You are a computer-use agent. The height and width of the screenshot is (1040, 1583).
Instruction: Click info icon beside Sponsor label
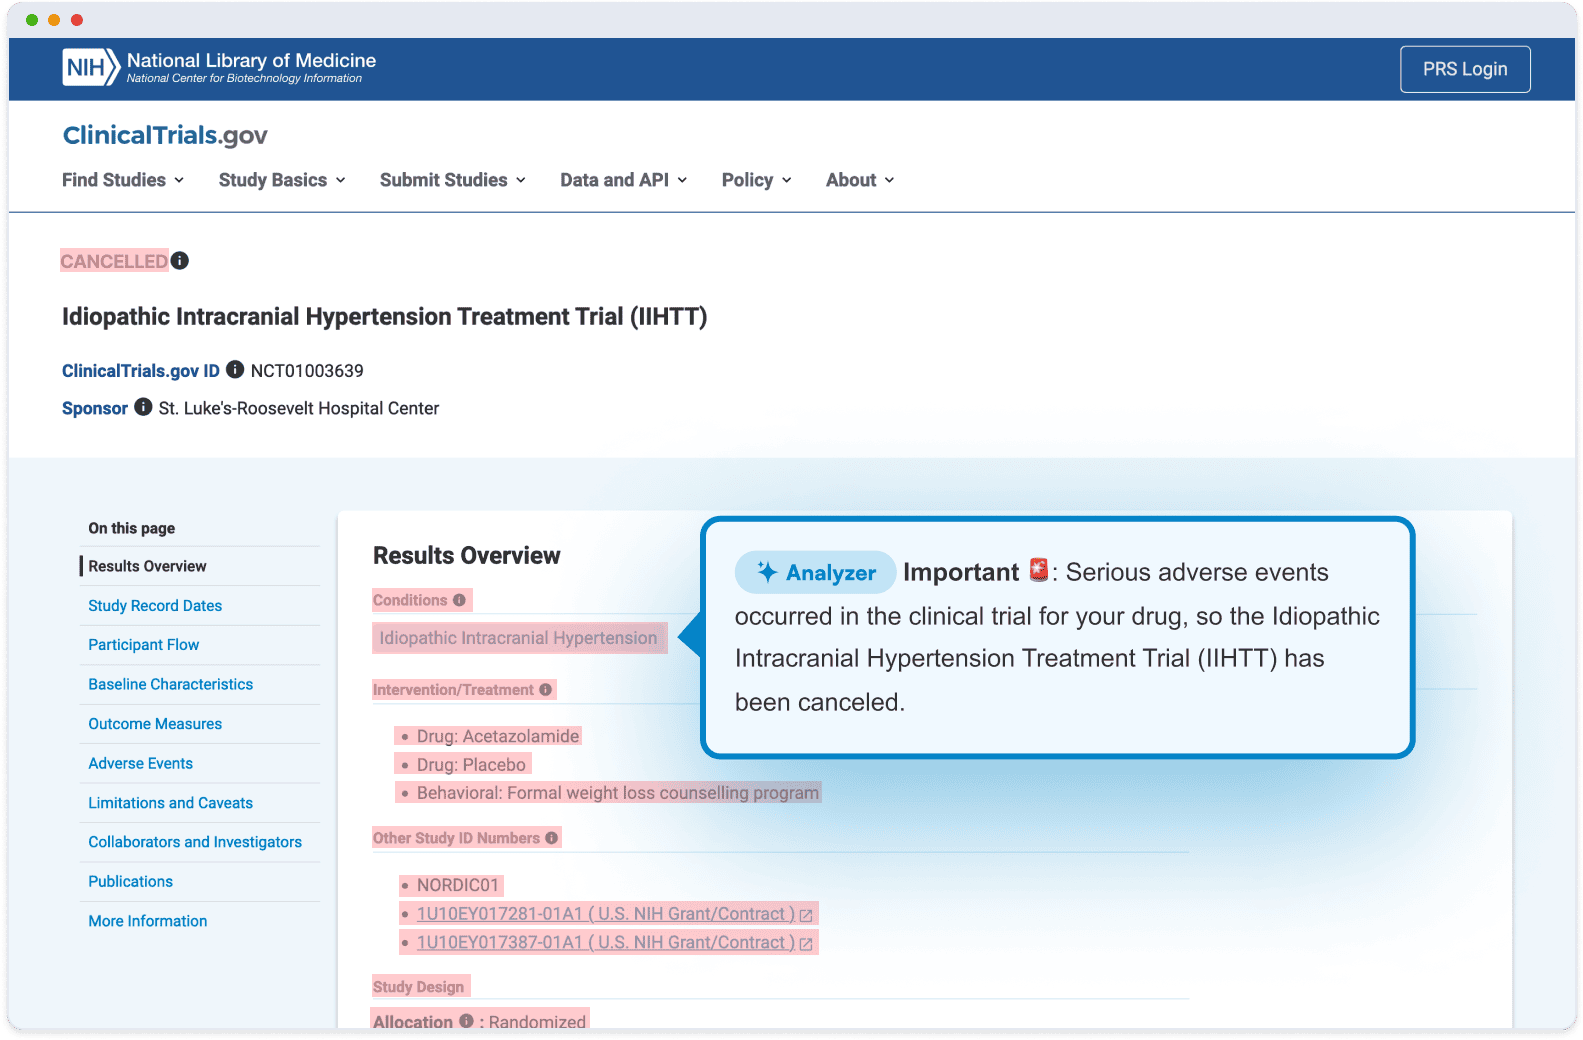tap(143, 407)
